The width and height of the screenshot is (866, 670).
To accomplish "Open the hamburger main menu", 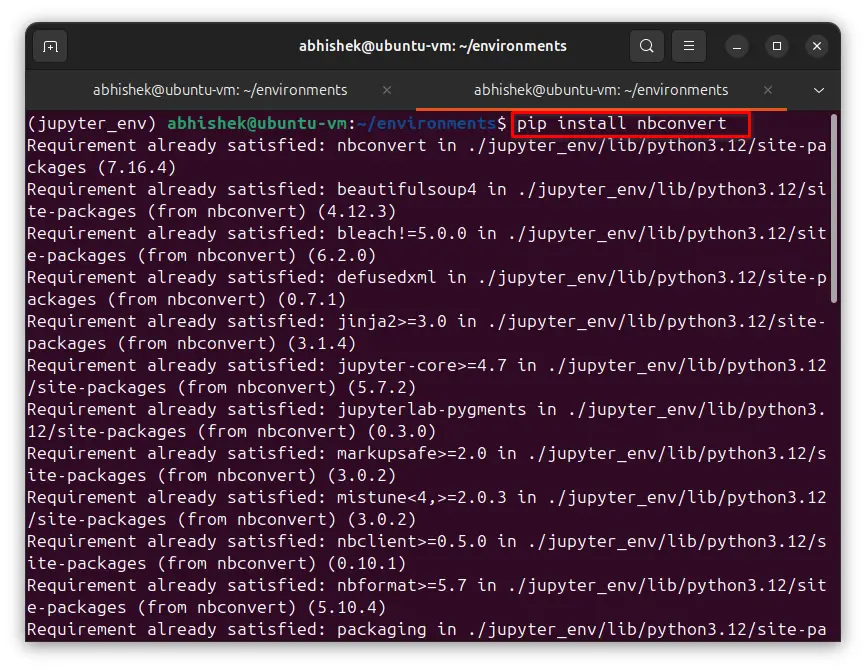I will (688, 46).
